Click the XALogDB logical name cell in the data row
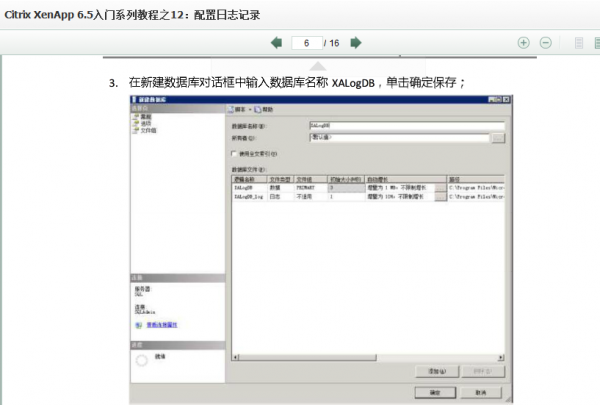 [249, 188]
